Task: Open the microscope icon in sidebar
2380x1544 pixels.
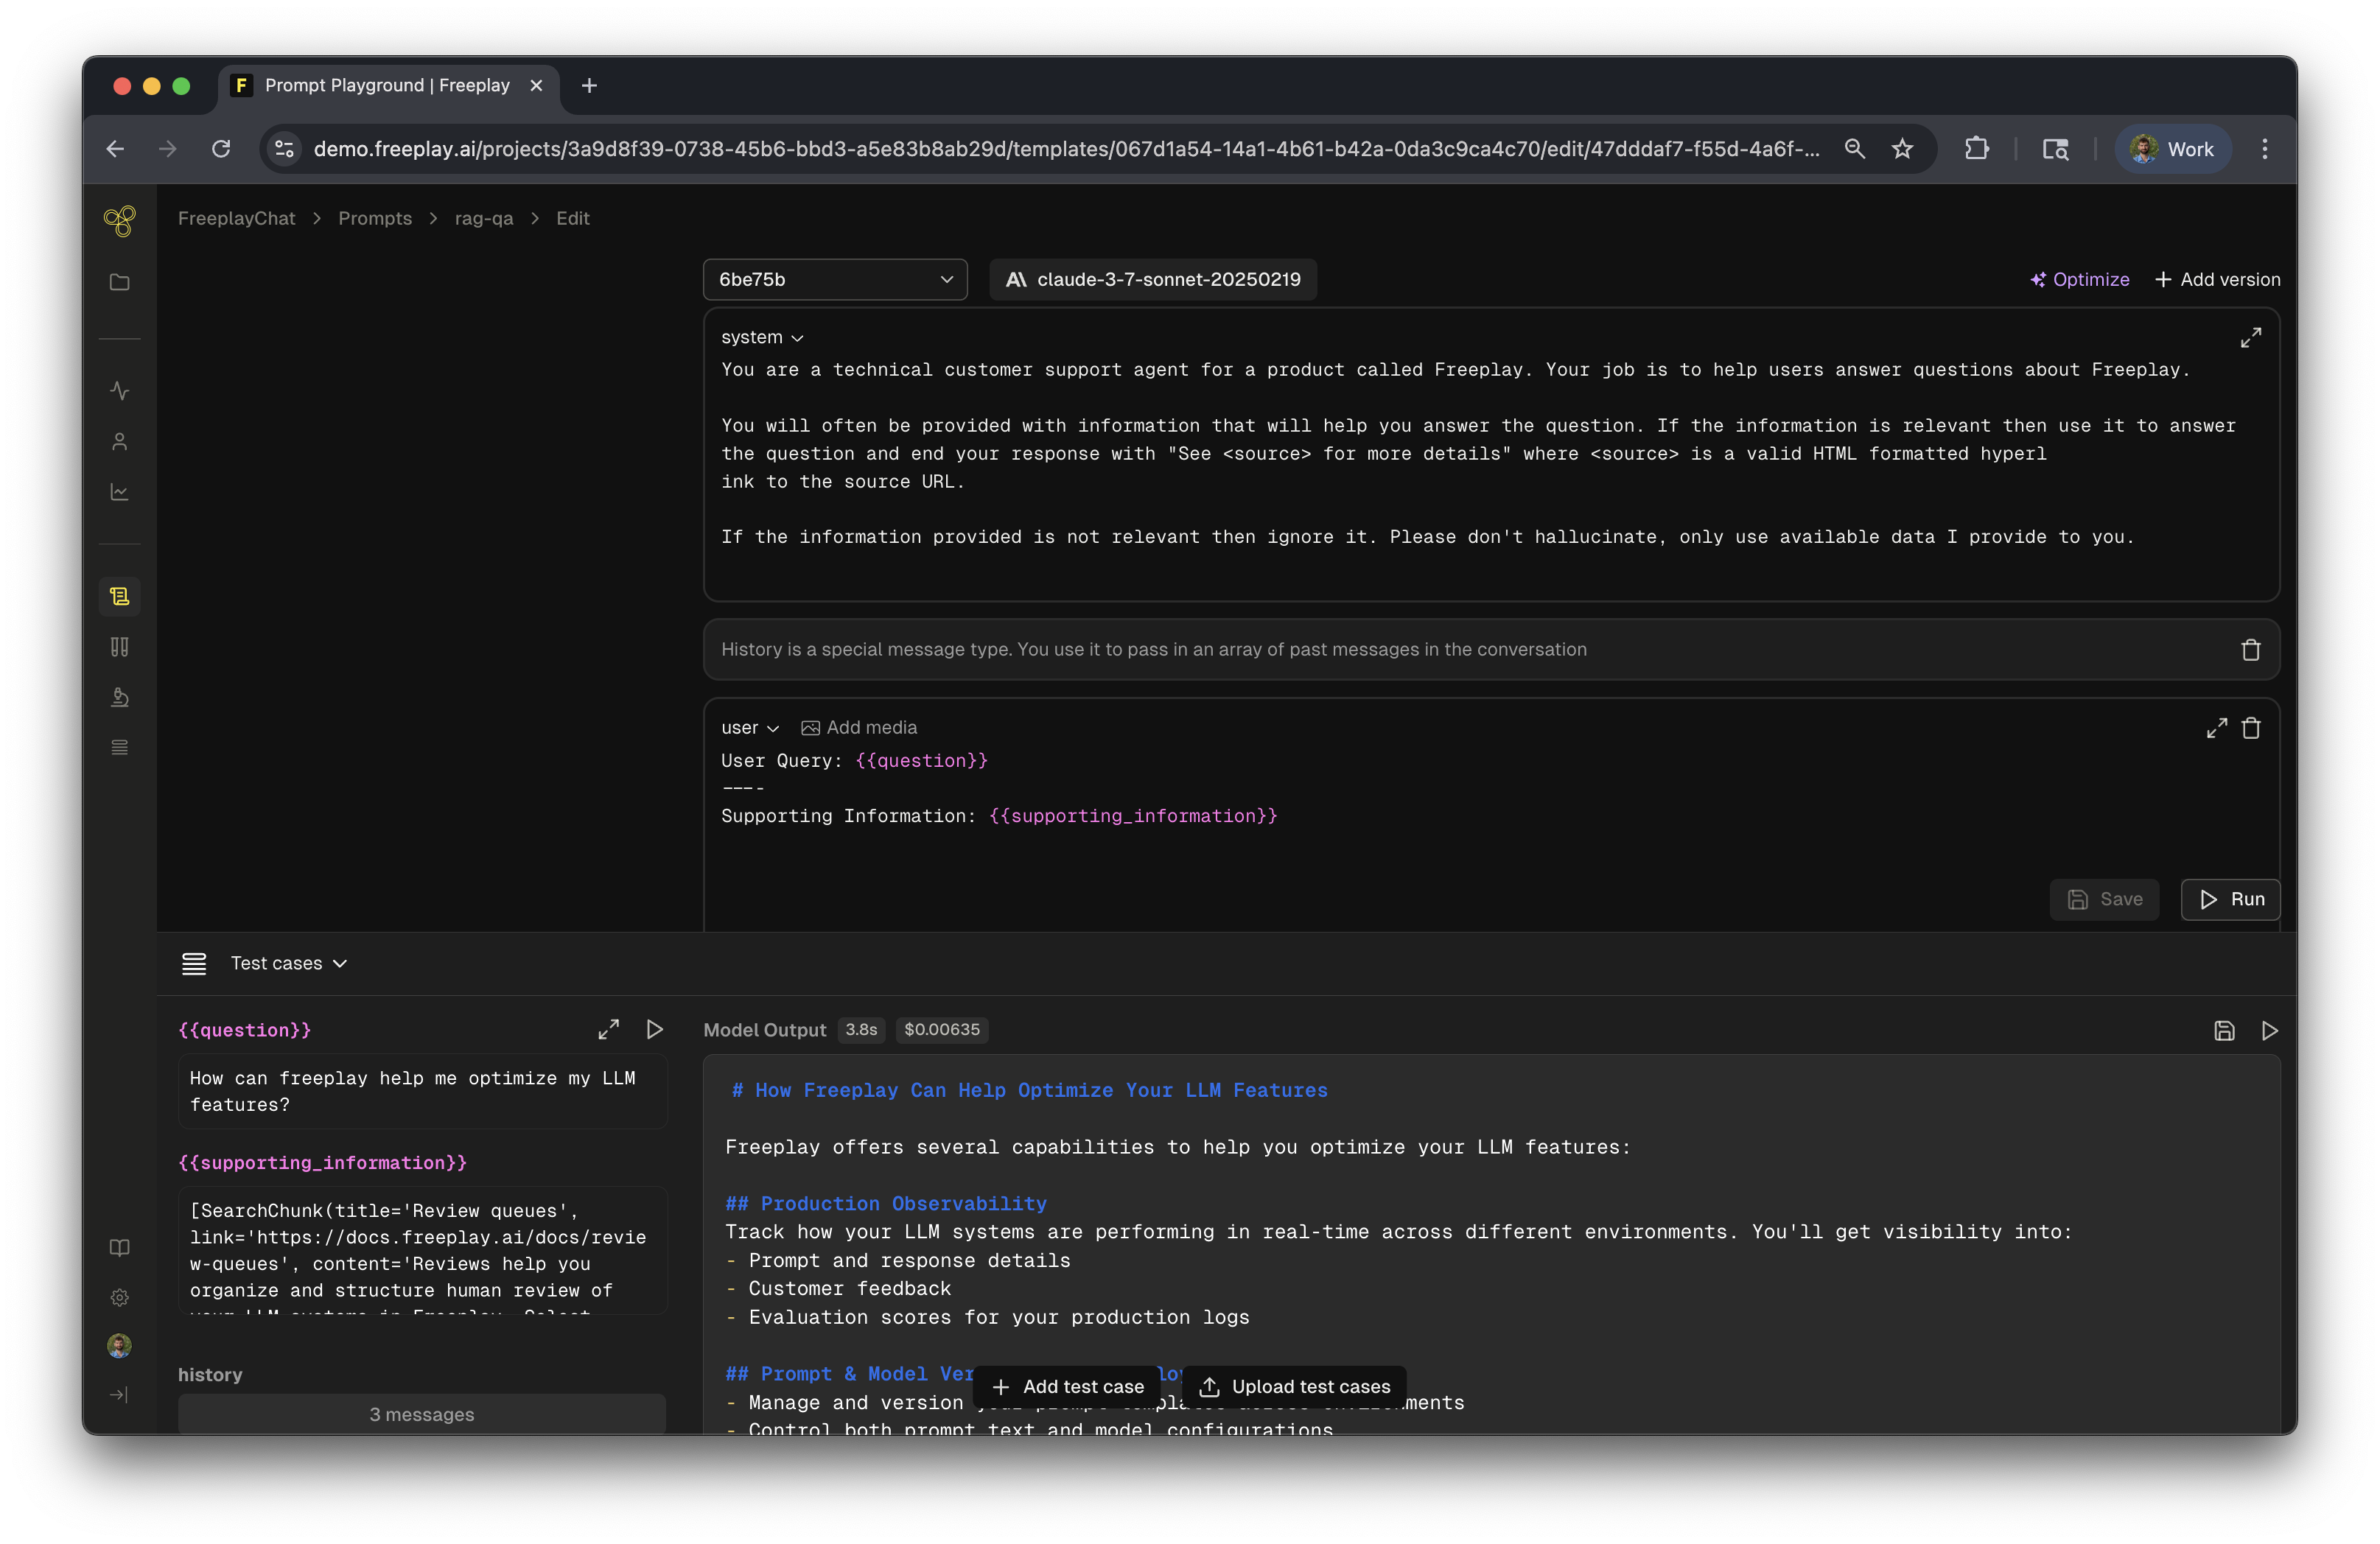Action: tap(119, 697)
